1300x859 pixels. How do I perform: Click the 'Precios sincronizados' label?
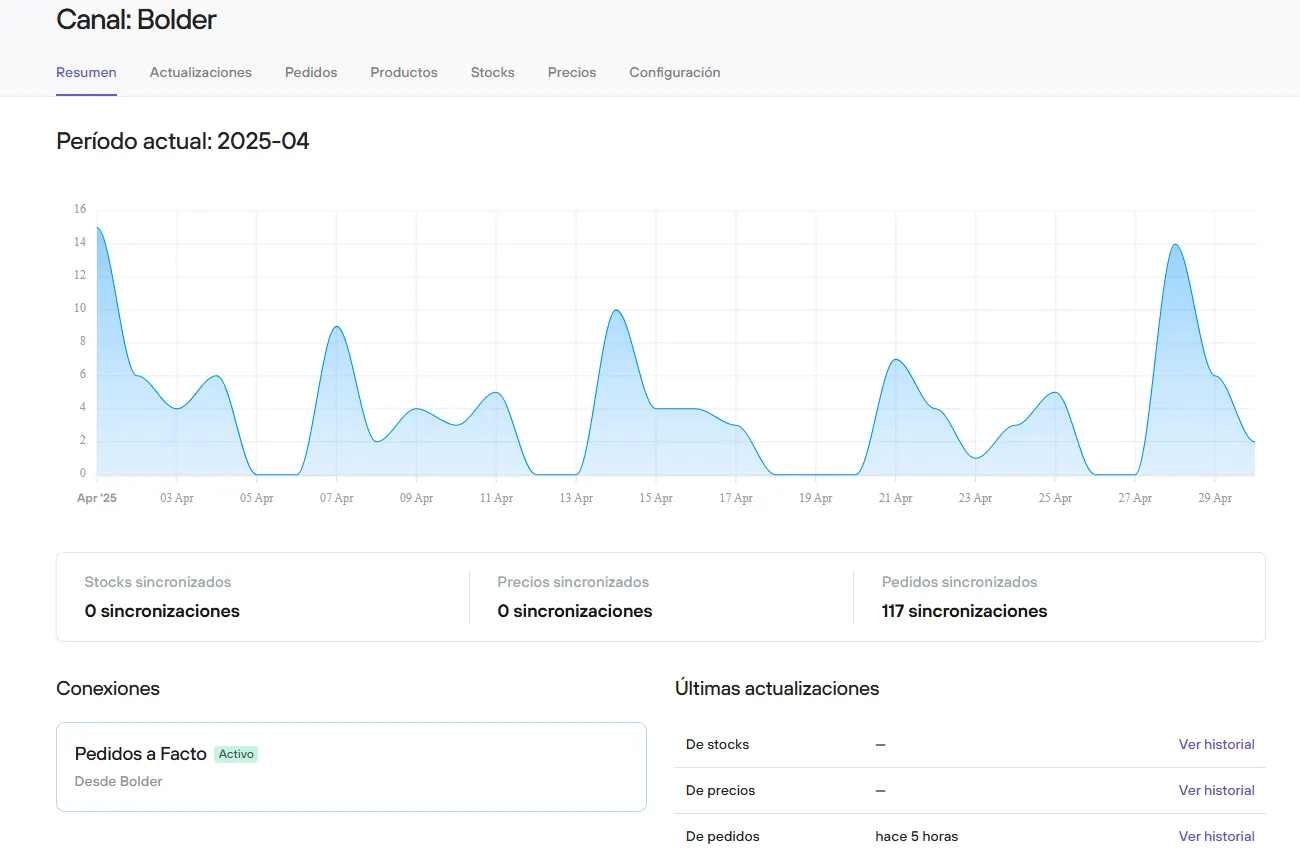pos(573,582)
